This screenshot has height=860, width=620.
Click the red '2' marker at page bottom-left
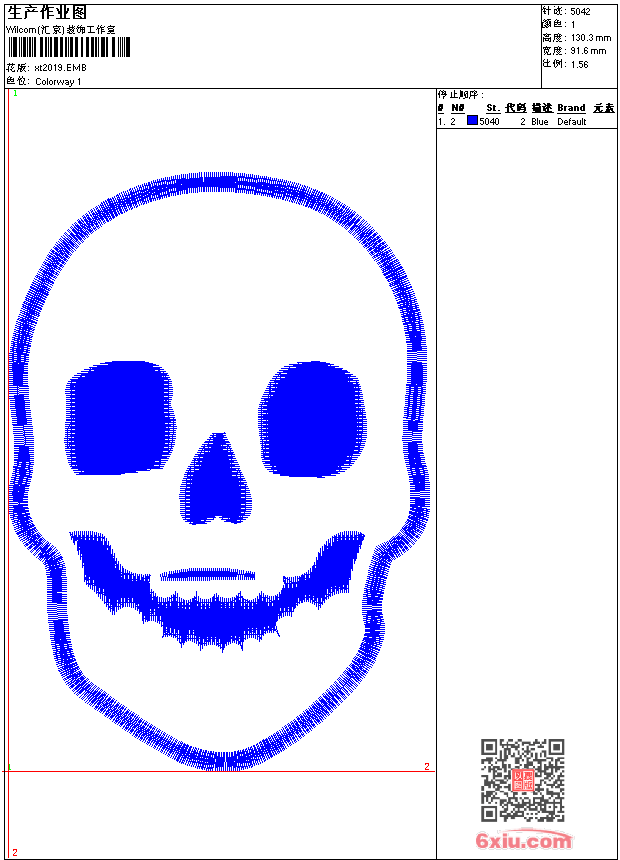point(15,852)
